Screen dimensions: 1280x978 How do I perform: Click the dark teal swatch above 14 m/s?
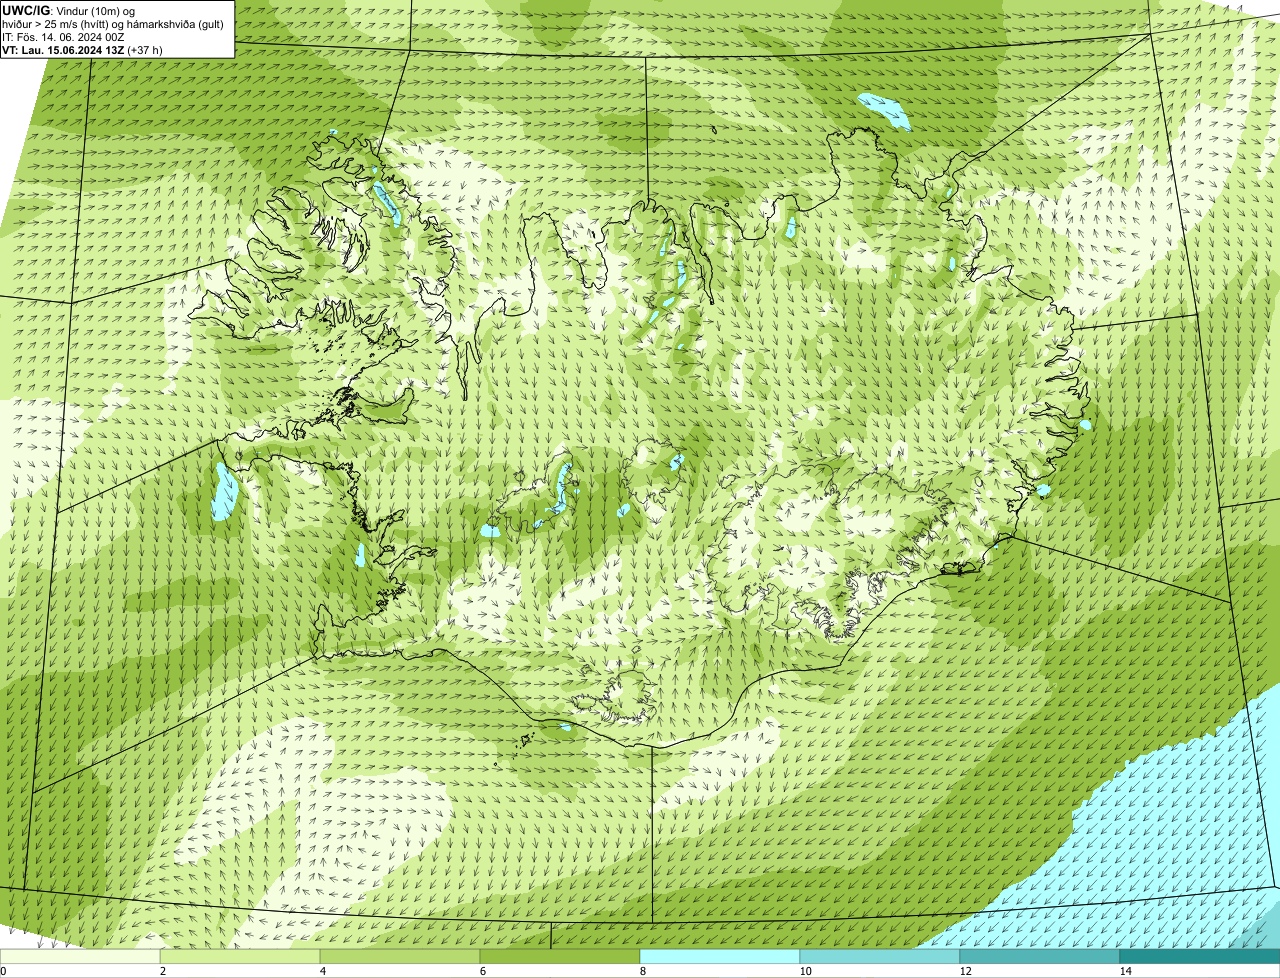(x=1200, y=956)
